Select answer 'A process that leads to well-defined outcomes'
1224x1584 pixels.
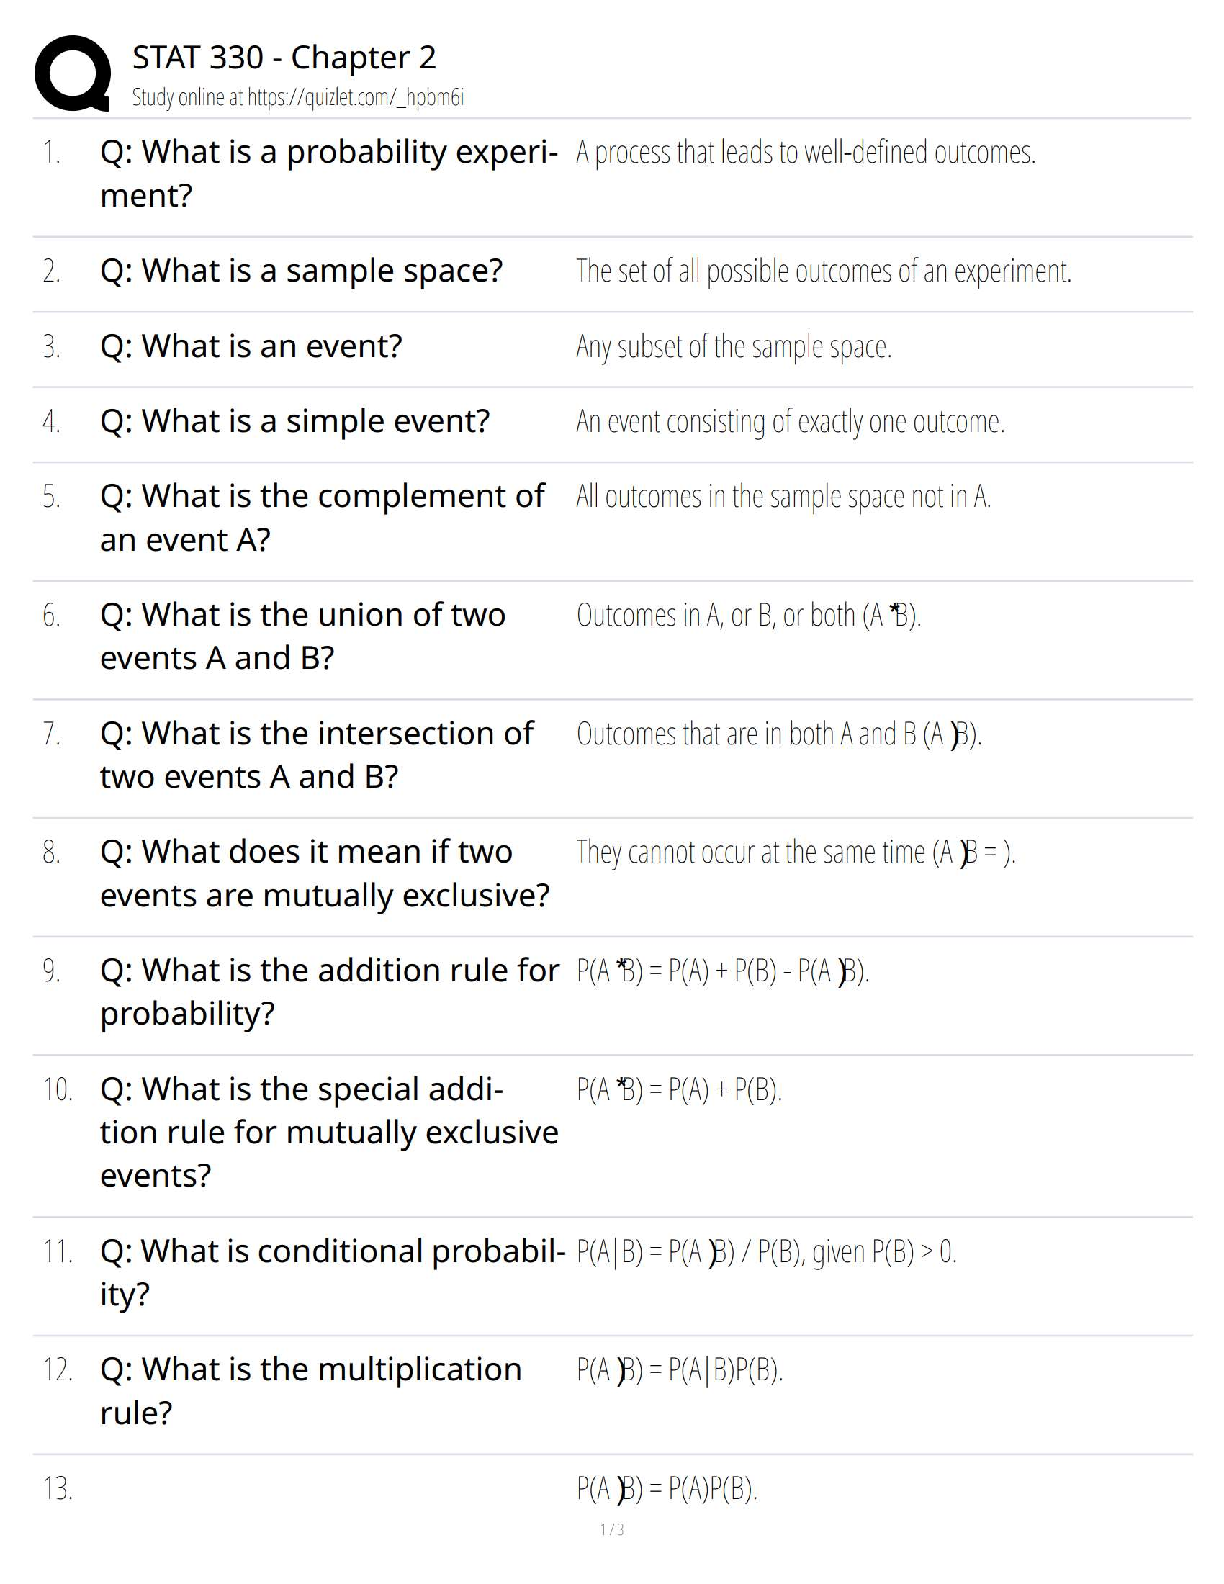(805, 153)
